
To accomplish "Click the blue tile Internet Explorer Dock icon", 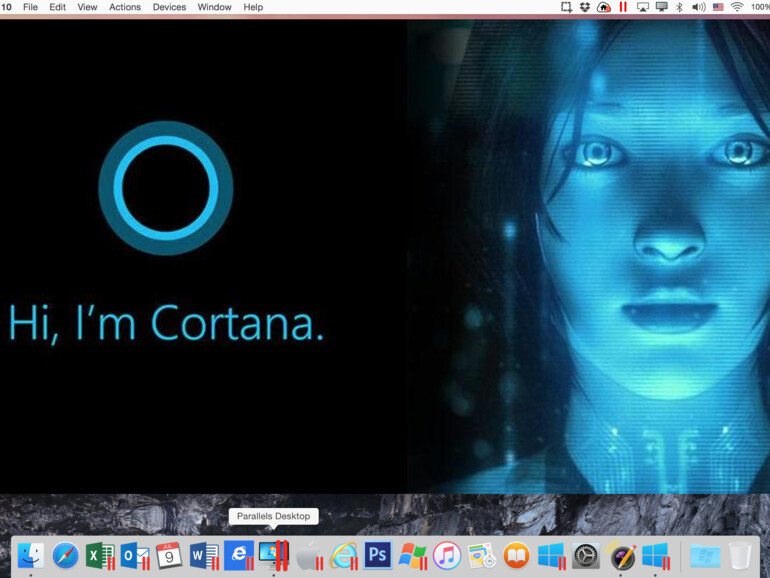I will pyautogui.click(x=239, y=556).
